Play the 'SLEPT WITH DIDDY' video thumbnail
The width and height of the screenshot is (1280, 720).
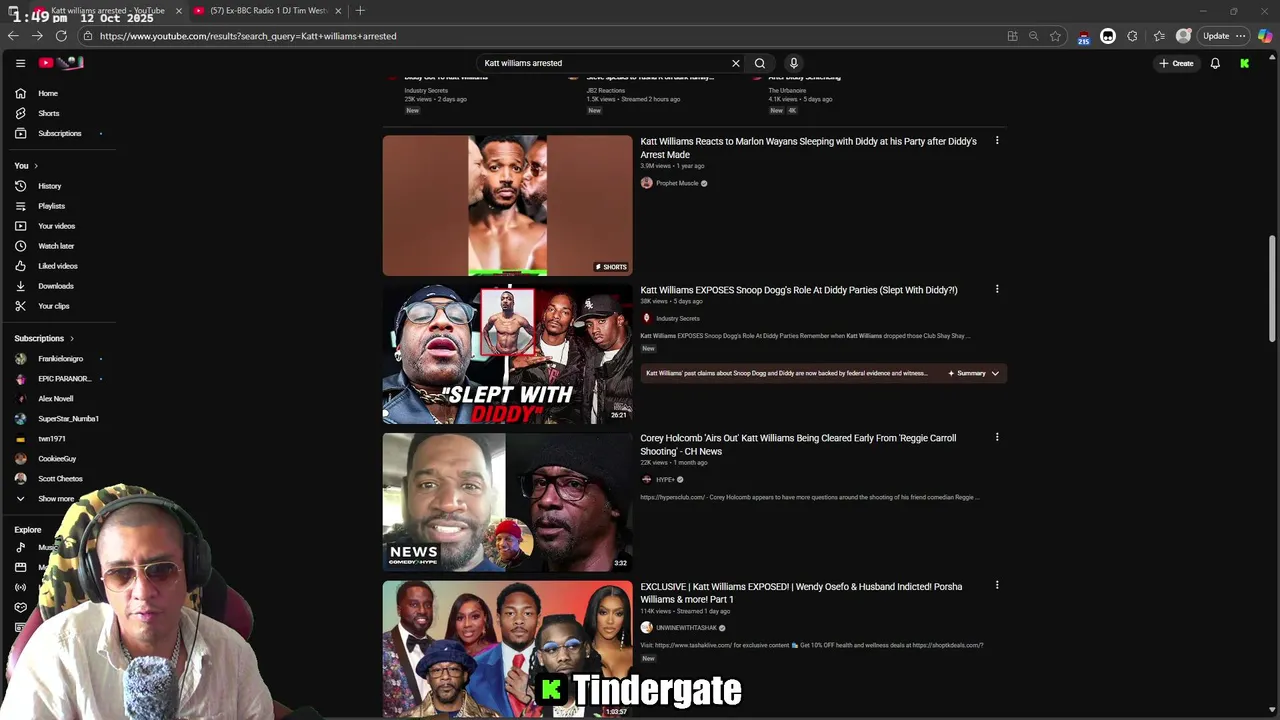coord(507,353)
